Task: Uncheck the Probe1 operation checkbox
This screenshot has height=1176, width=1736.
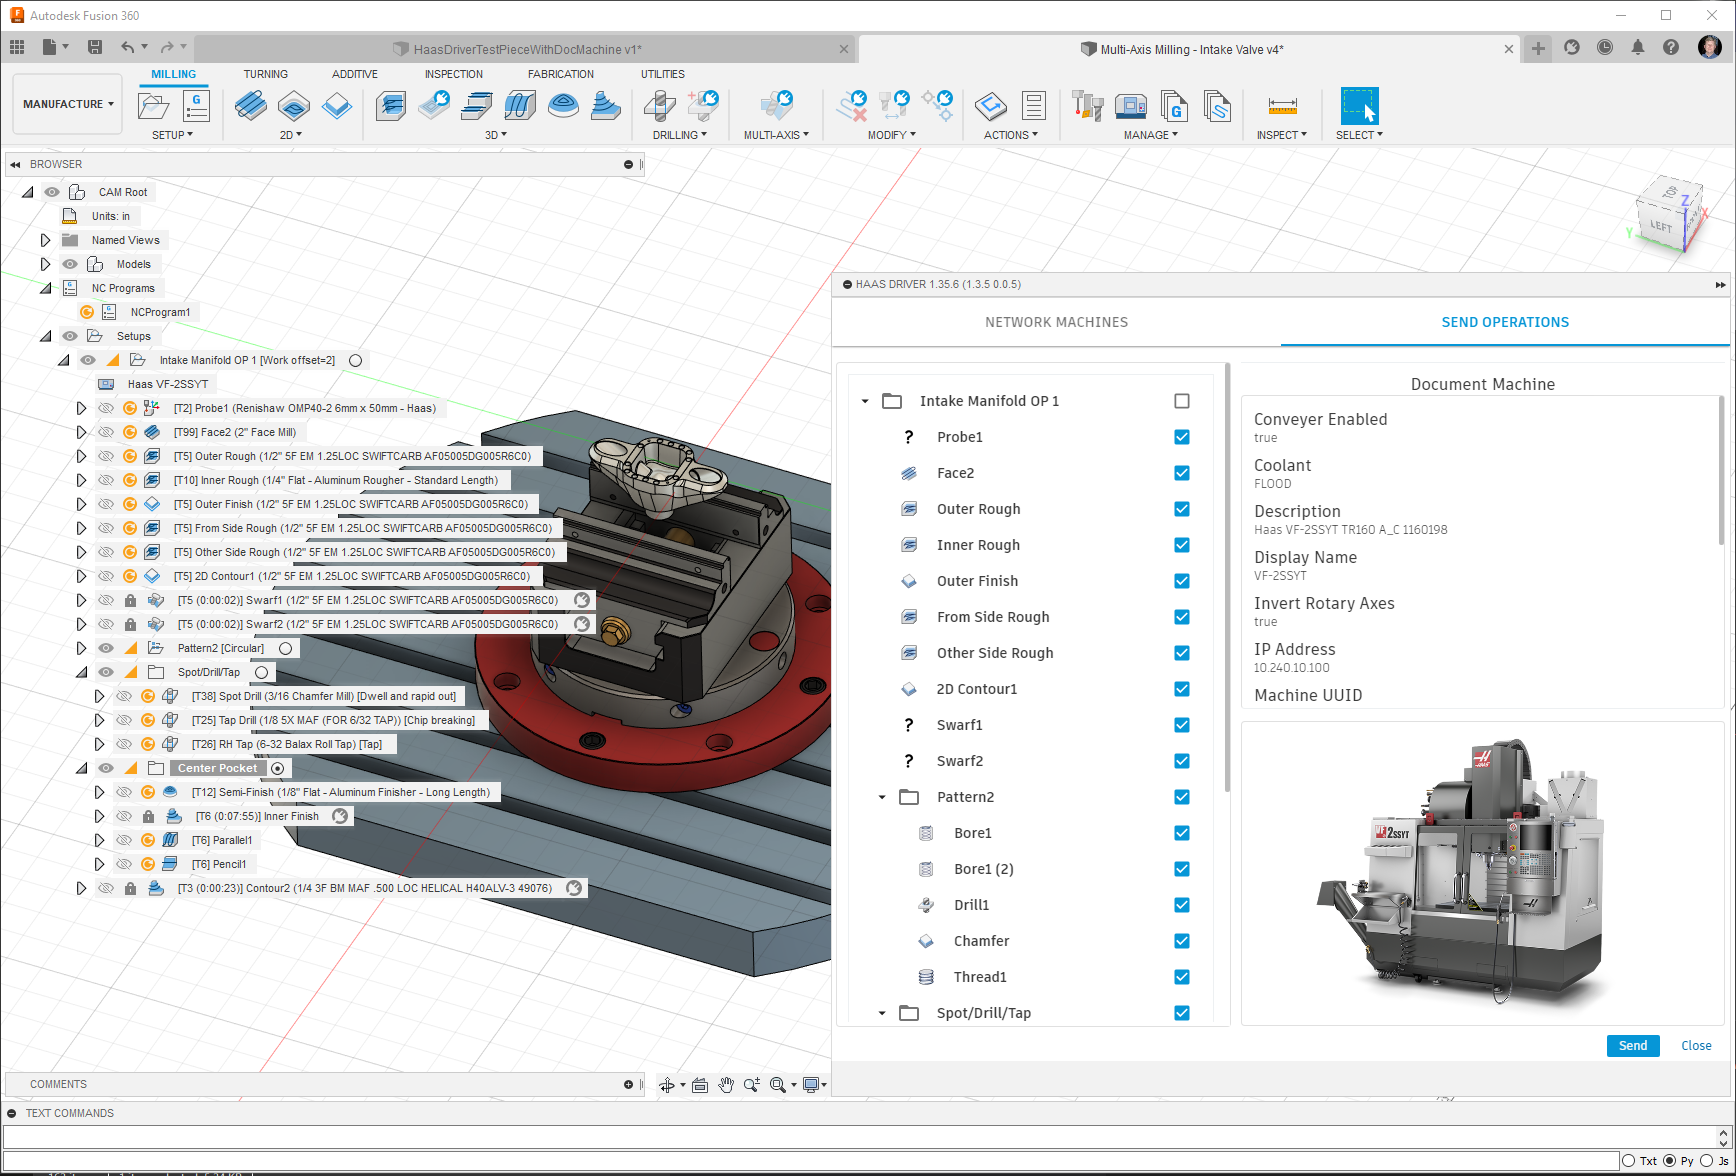Action: pos(1182,437)
